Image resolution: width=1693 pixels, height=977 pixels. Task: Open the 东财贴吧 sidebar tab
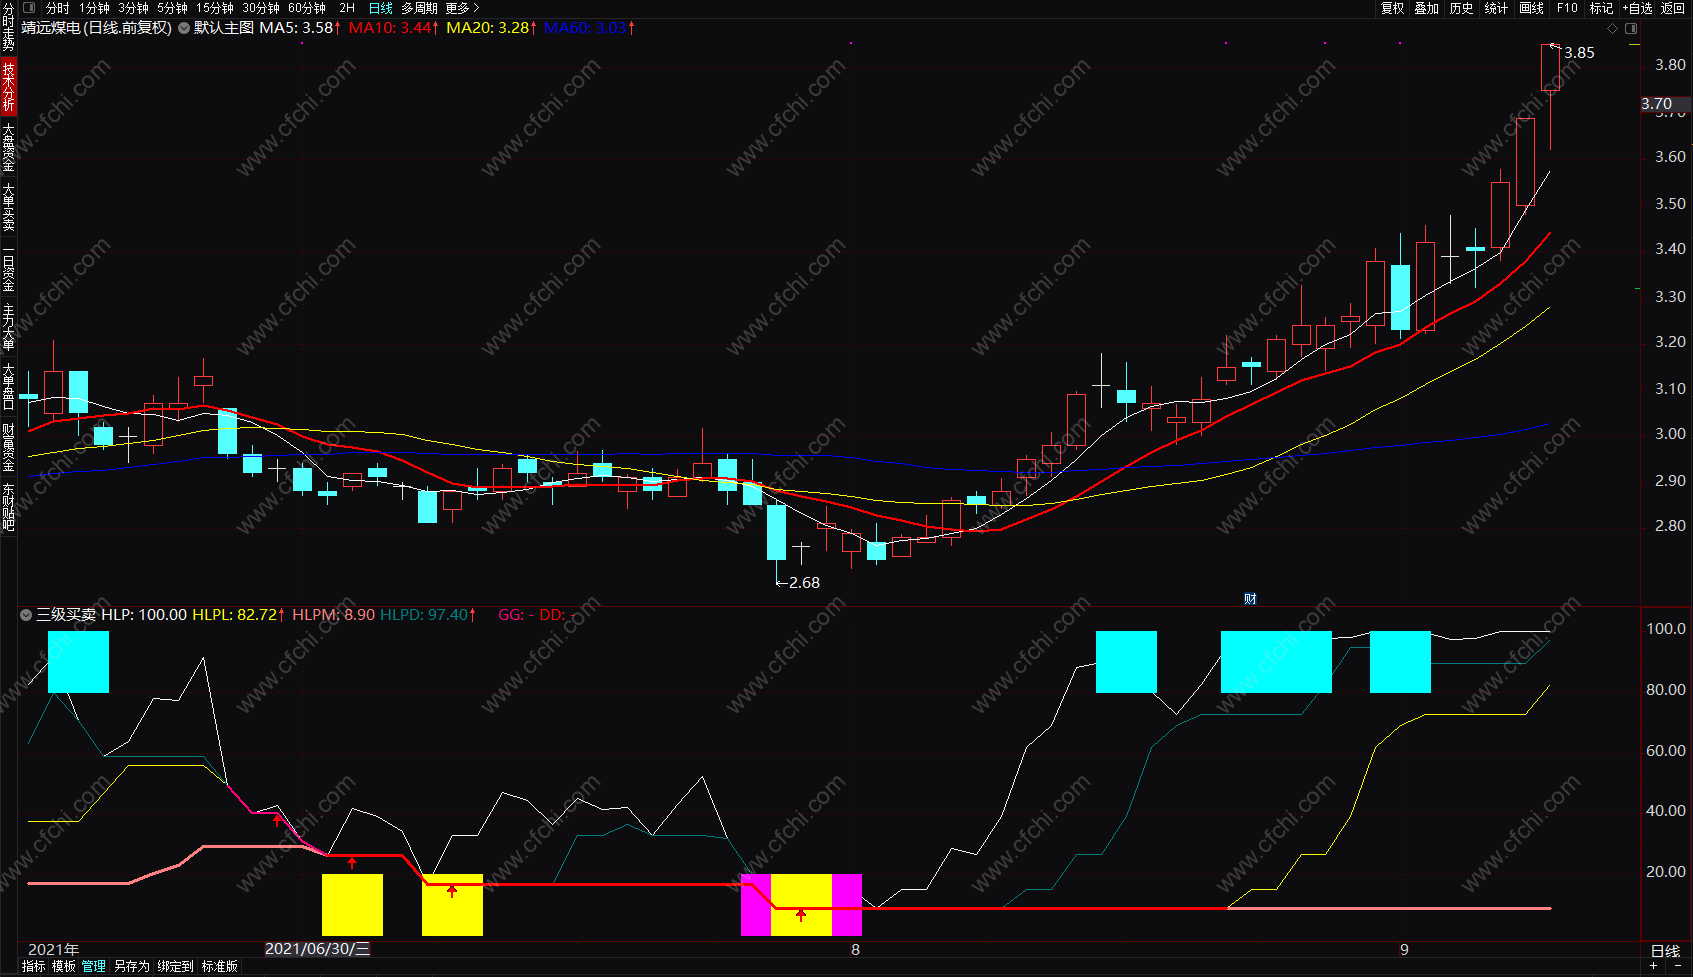[8, 507]
